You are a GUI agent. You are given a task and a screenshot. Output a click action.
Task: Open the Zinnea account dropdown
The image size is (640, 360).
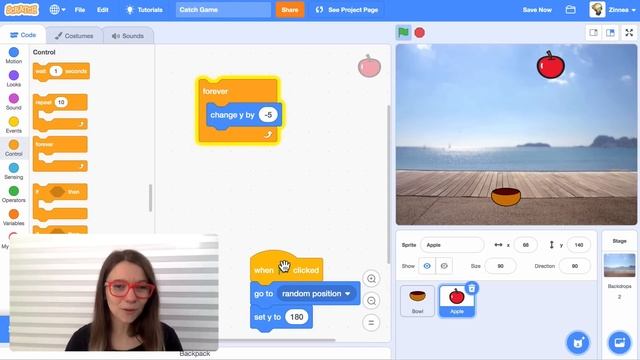(613, 9)
